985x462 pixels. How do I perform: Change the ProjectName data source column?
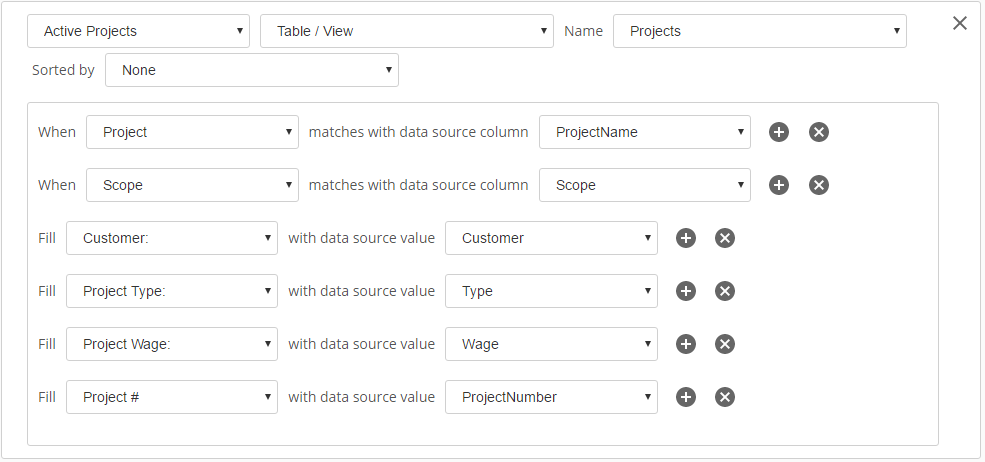(645, 132)
